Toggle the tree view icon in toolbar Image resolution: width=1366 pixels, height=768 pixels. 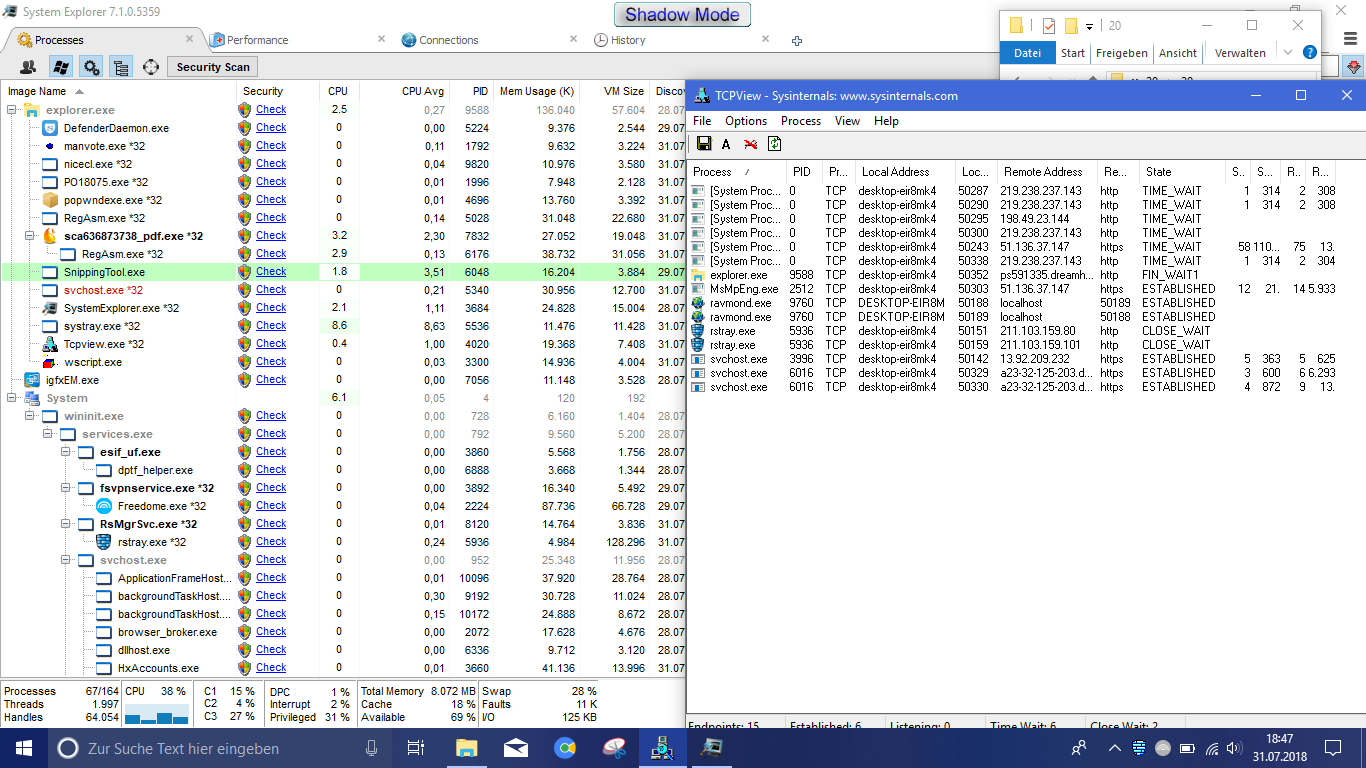point(120,67)
